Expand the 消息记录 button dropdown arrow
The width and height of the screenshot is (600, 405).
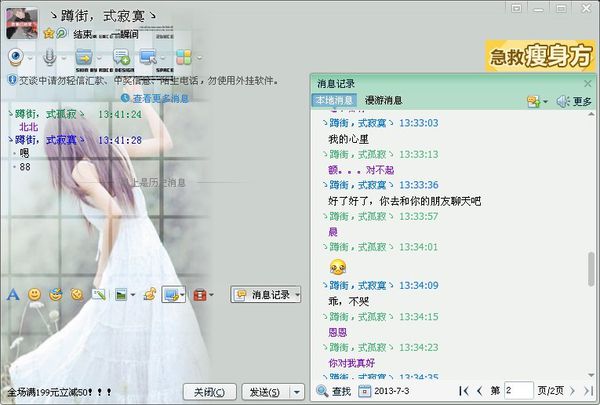(297, 295)
